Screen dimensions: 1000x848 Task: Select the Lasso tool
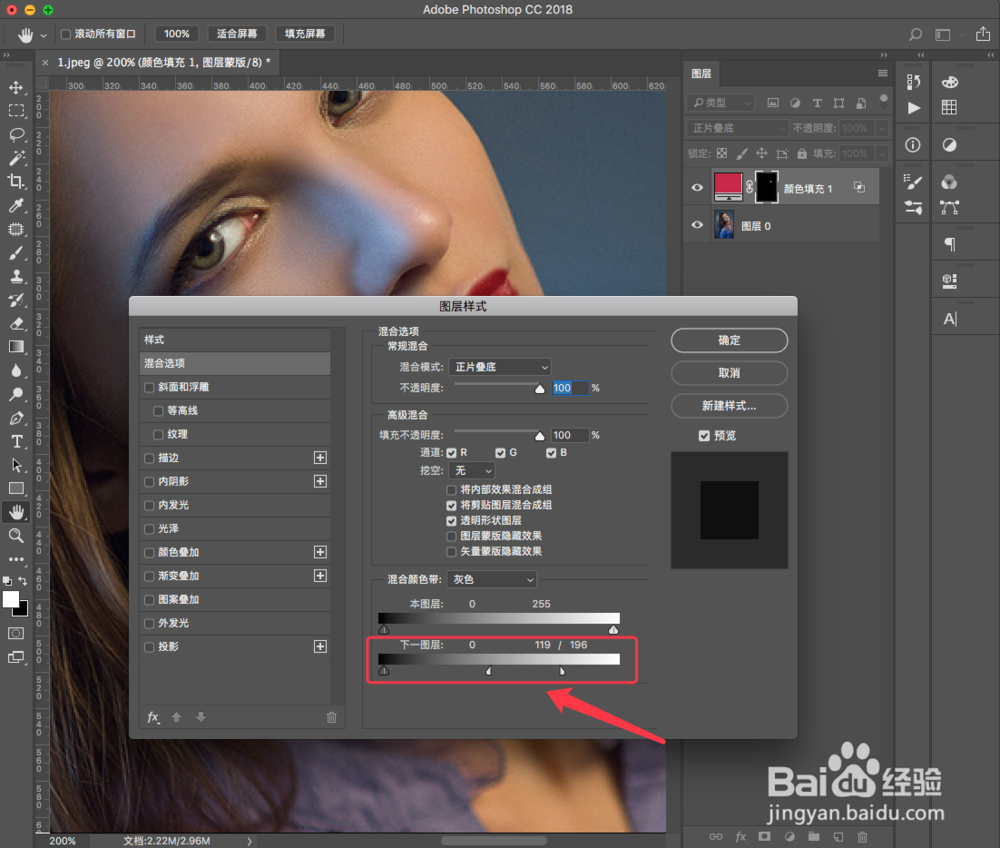15,136
